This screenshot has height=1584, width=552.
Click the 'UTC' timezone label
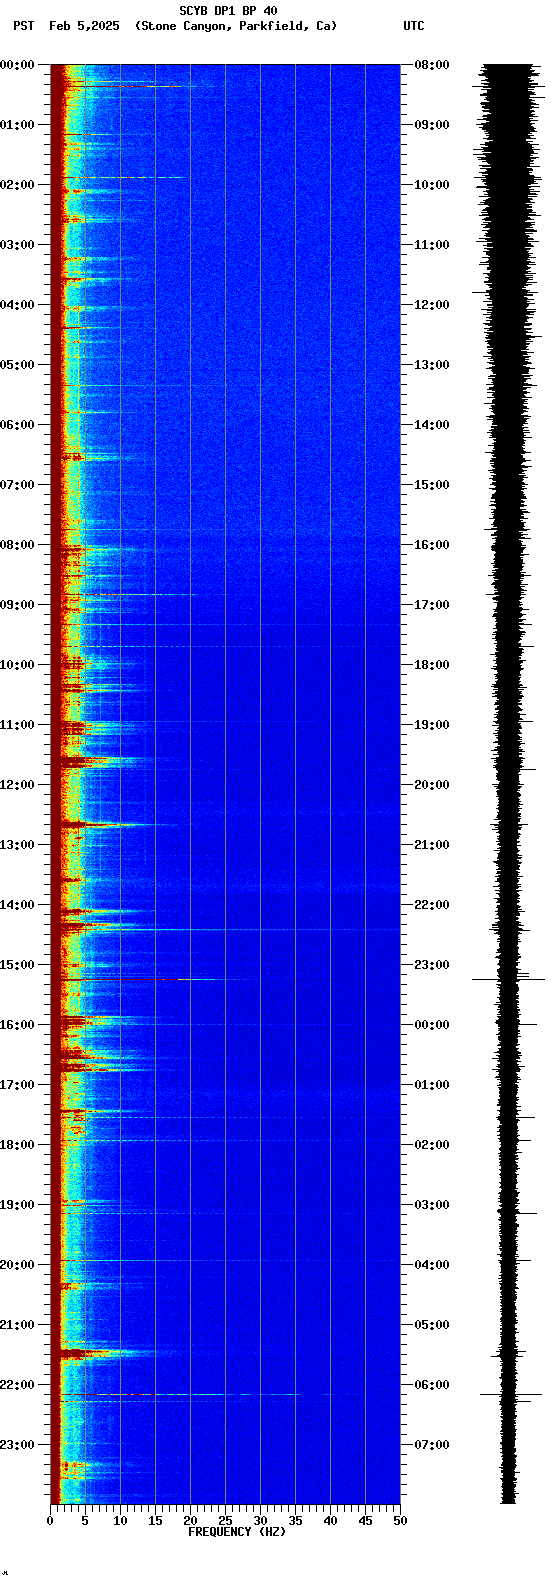pos(414,26)
